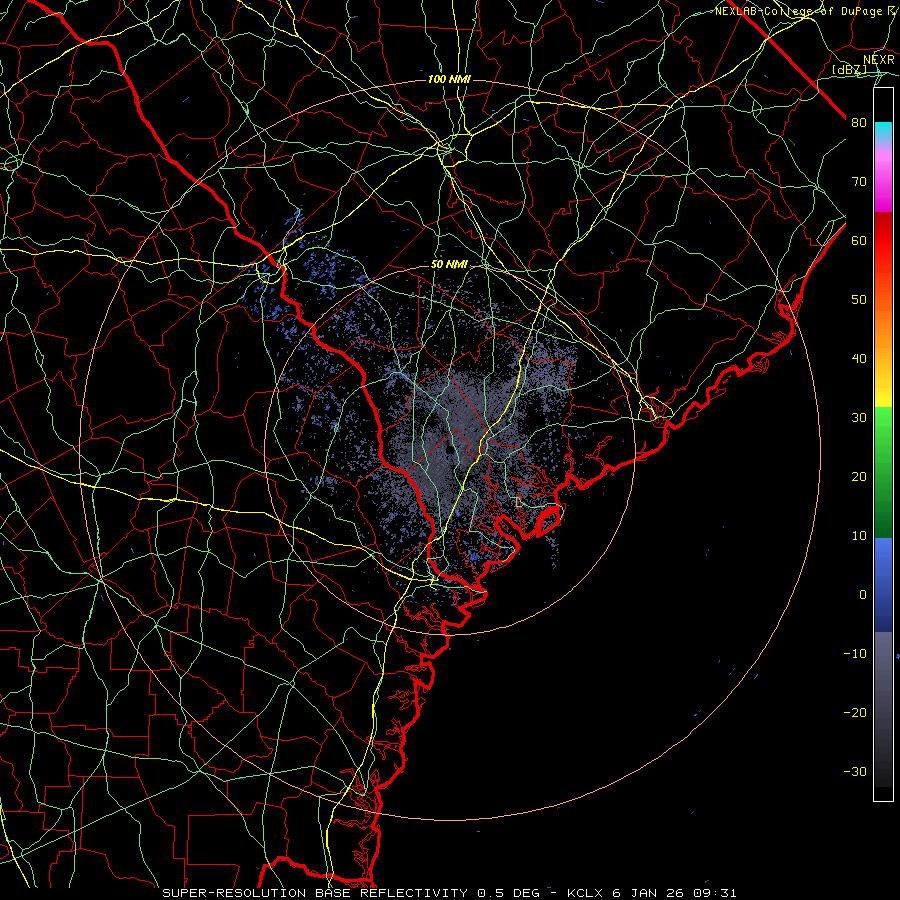Image resolution: width=900 pixels, height=900 pixels.
Task: Click the KCLX station identifier in caption
Action: pos(586,893)
